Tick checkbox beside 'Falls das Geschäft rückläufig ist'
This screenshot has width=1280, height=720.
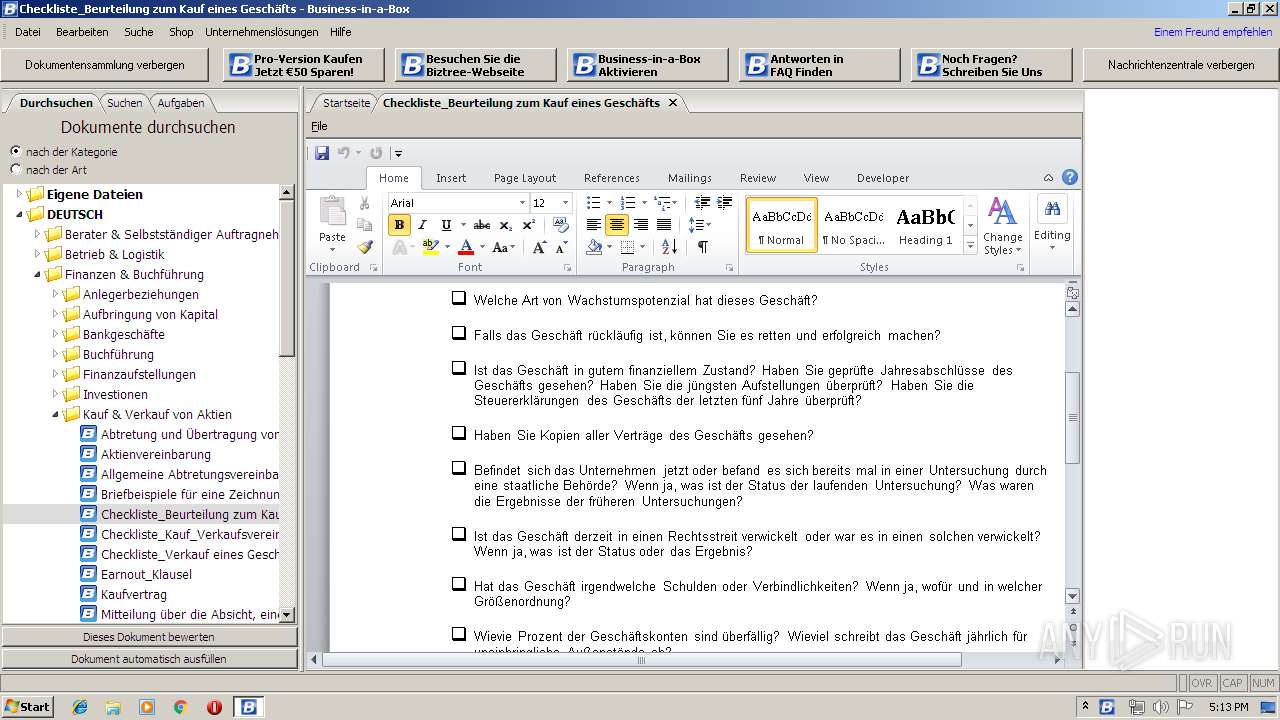458,333
